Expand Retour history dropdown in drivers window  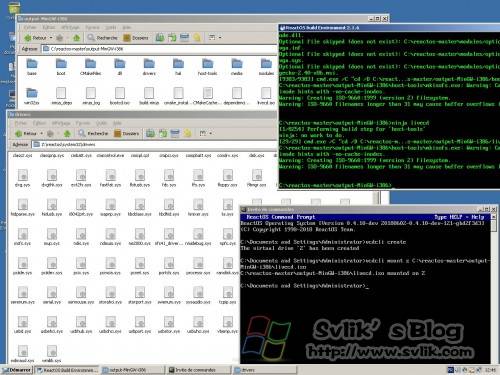click(x=42, y=133)
